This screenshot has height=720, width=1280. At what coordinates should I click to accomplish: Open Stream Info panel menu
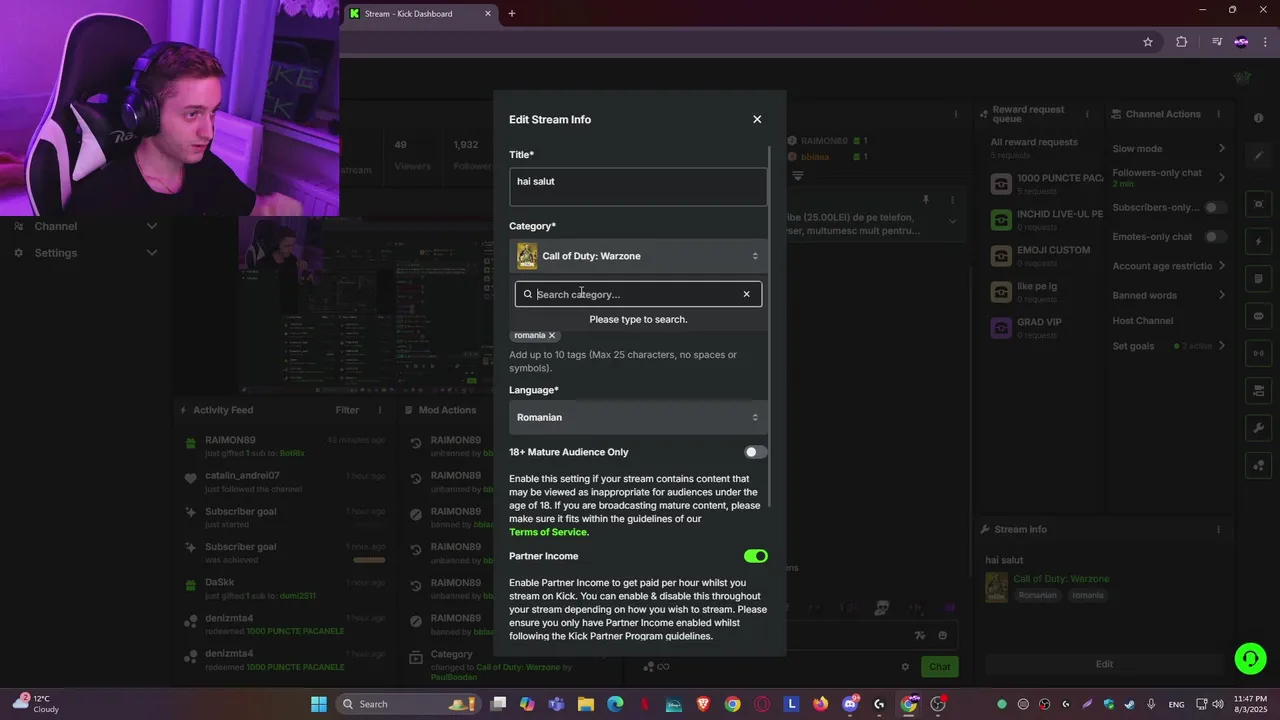point(1217,530)
